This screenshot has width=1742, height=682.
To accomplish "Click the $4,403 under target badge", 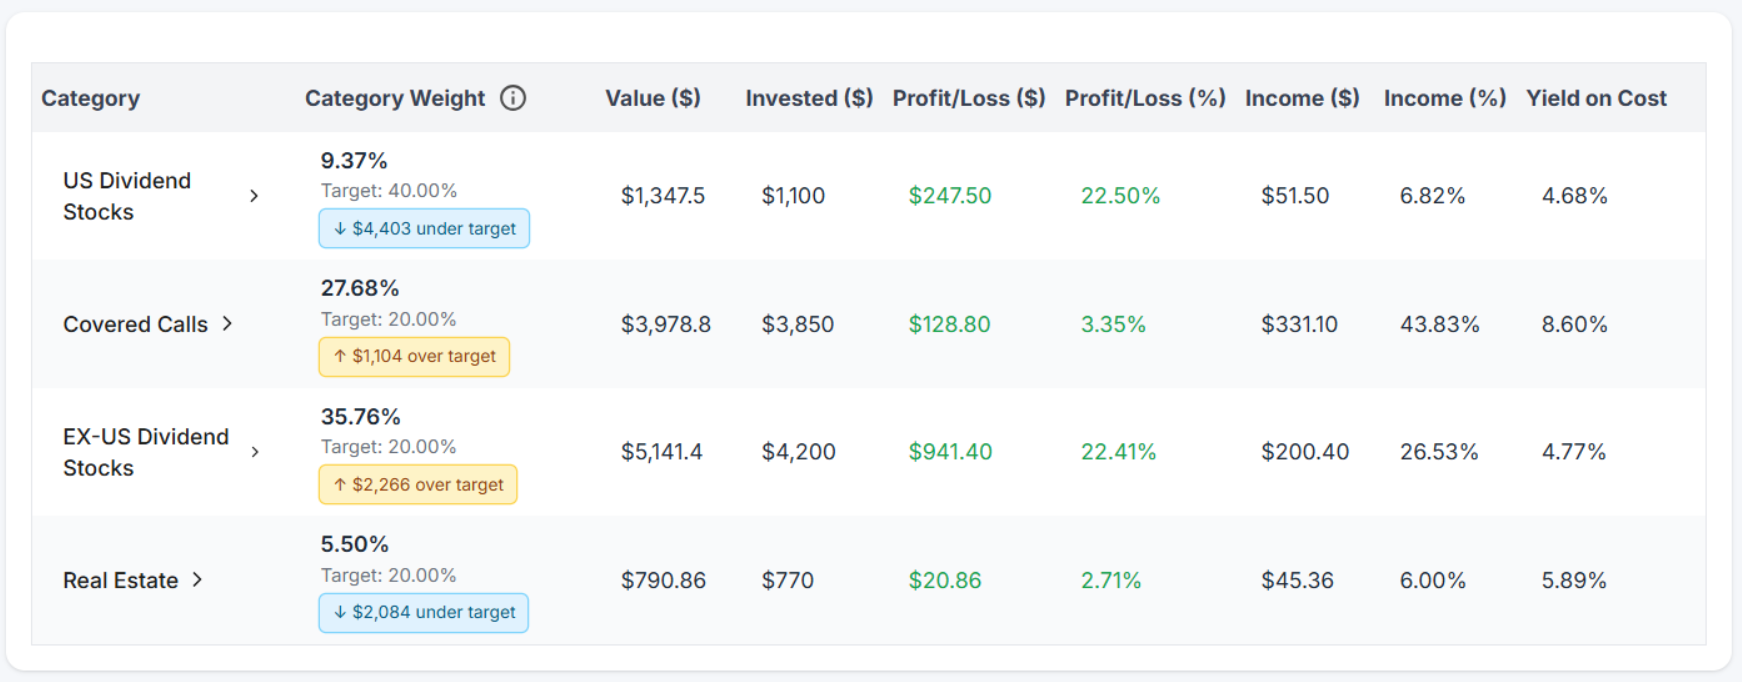I will click(x=424, y=228).
